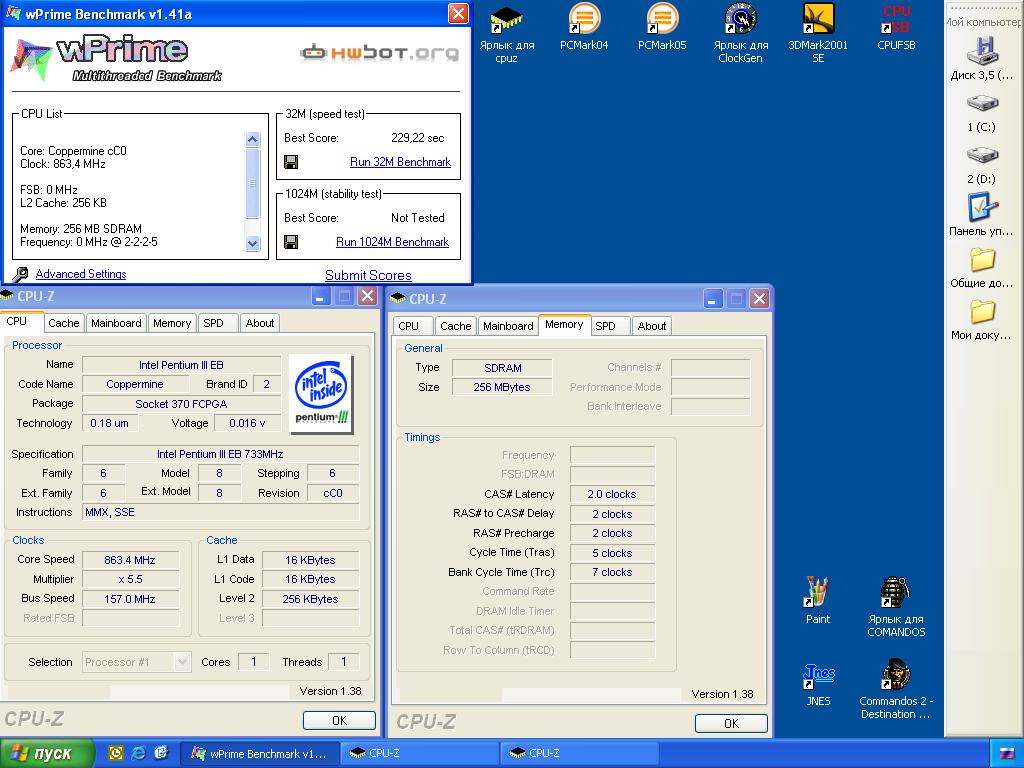
Task: Click the Level 2 256 KBytes field
Action: coord(310,599)
